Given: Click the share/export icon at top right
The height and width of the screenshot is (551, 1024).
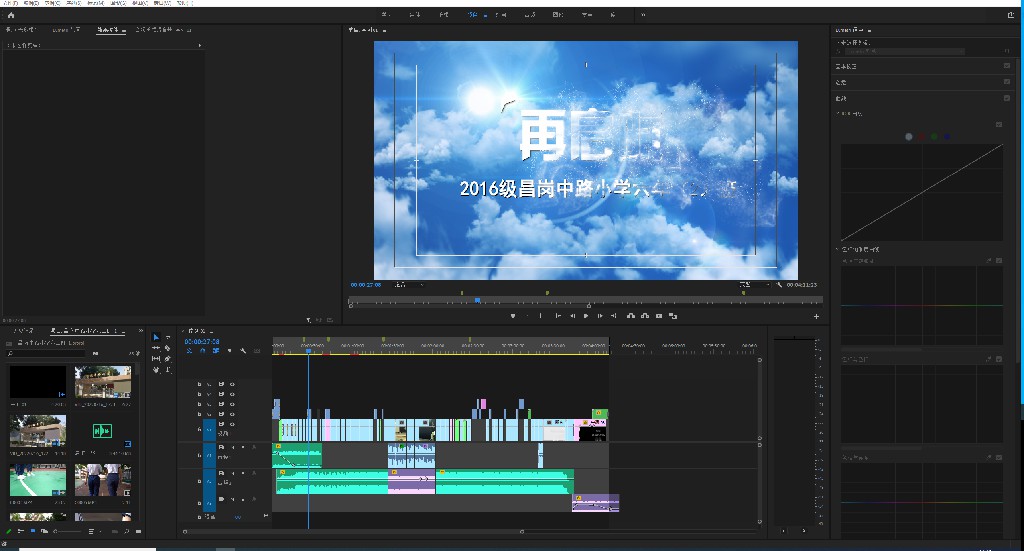Looking at the screenshot, I should 1011,15.
